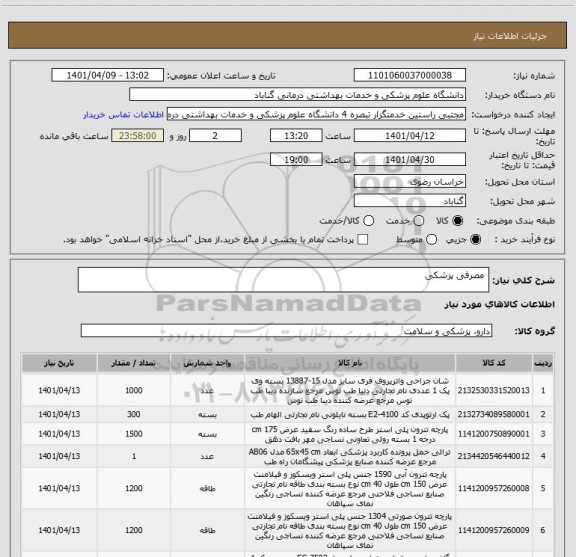Click the need number field 1101060037000038

coord(410,75)
